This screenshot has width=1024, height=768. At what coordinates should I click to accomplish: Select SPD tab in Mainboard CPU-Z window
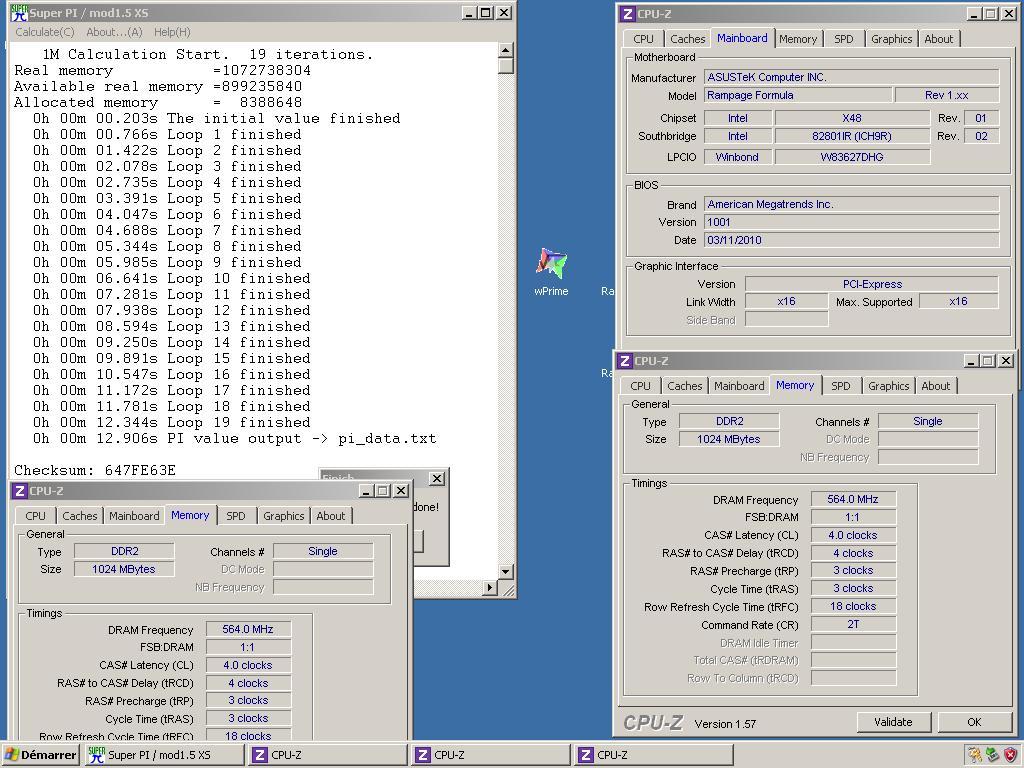[x=844, y=39]
